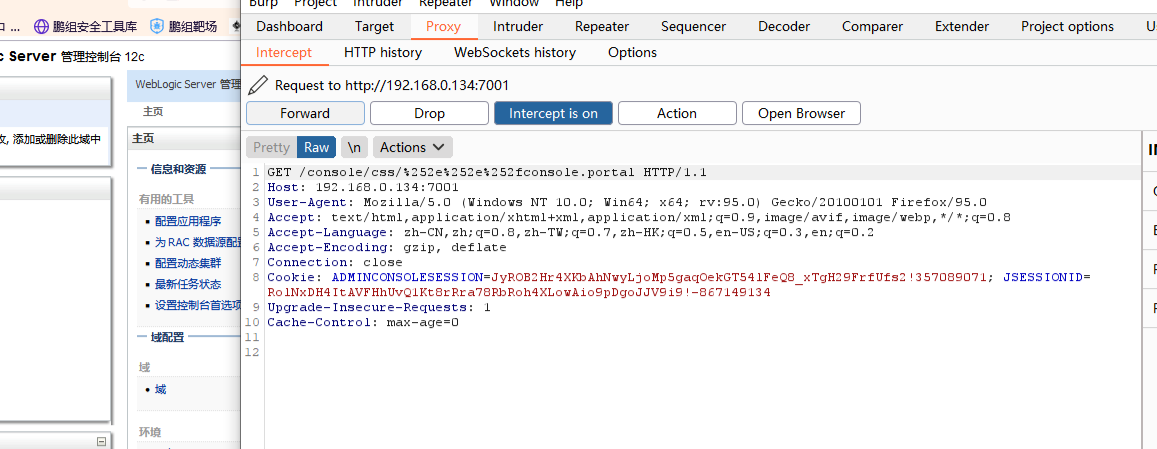The width and height of the screenshot is (1157, 449).
Task: Click the 设置控制台首选项 link
Action: coord(198,305)
